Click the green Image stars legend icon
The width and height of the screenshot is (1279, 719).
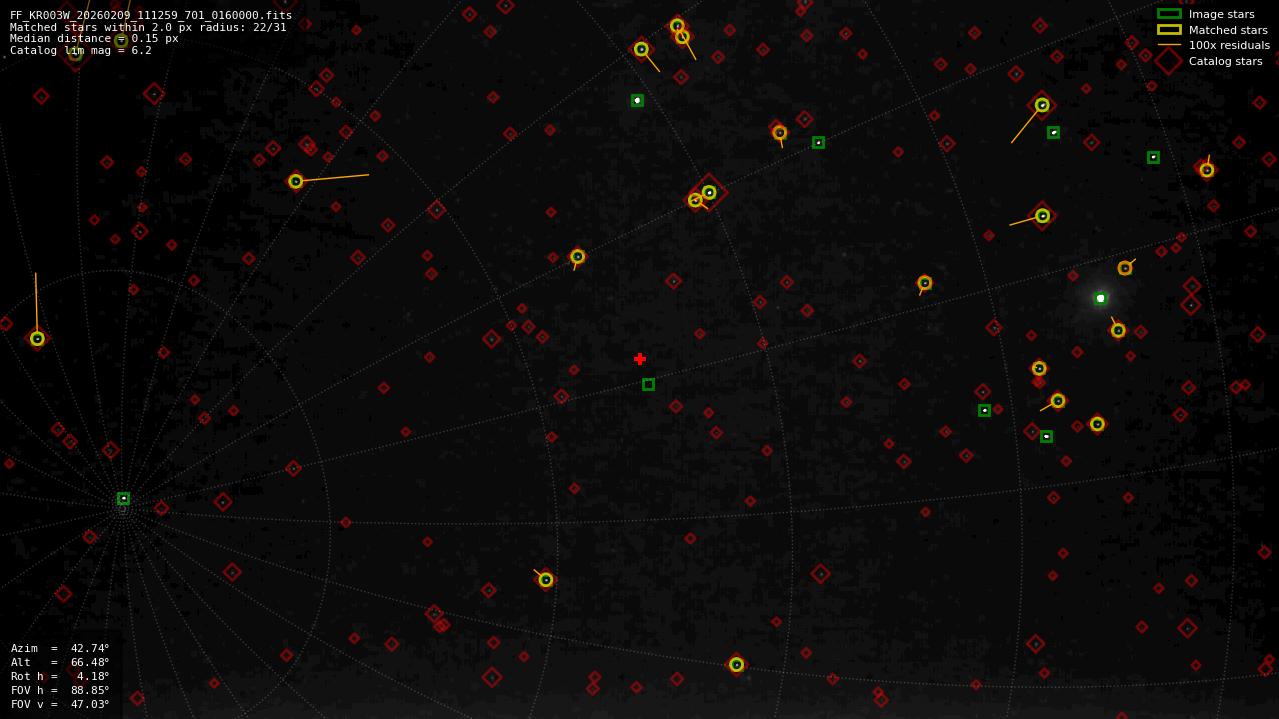(1169, 14)
